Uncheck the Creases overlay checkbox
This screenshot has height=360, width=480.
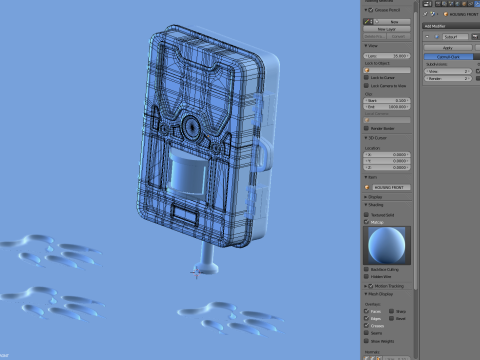coord(366,326)
